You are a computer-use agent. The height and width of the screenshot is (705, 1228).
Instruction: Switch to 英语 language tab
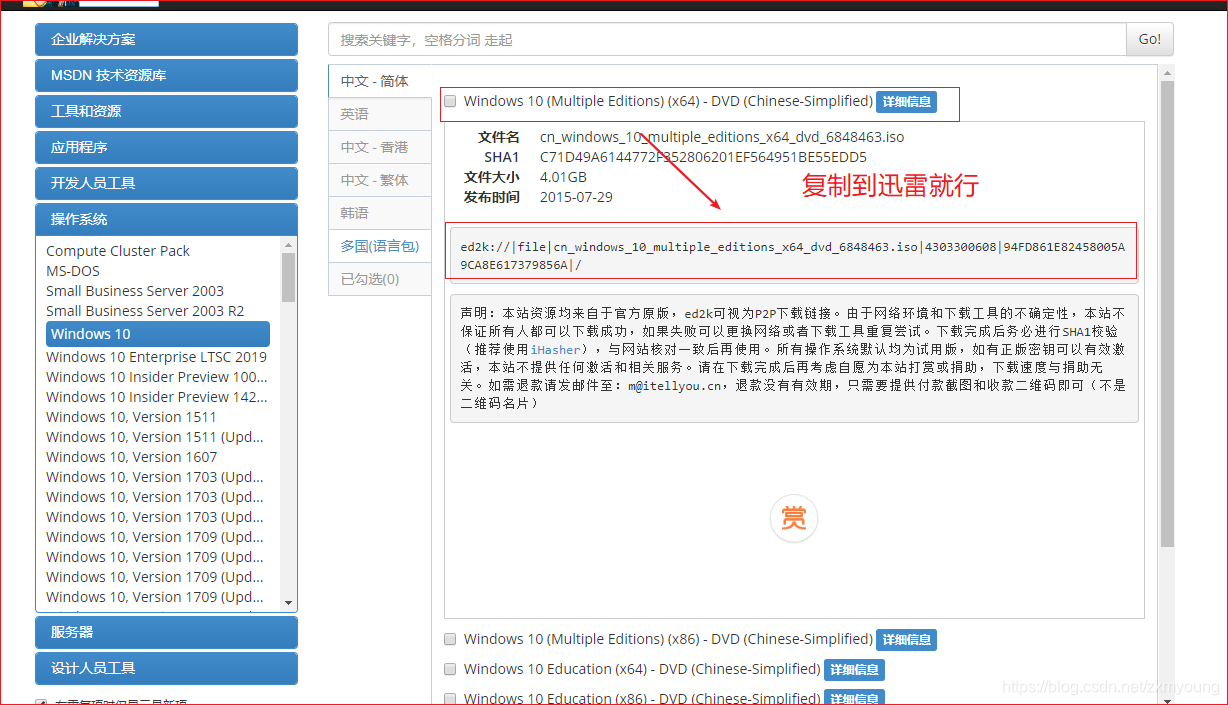[x=379, y=114]
